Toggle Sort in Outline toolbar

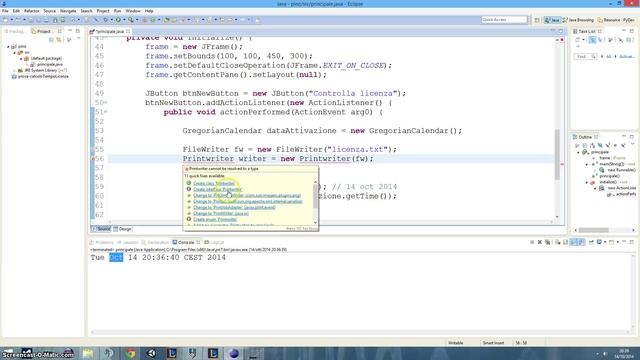click(x=592, y=145)
